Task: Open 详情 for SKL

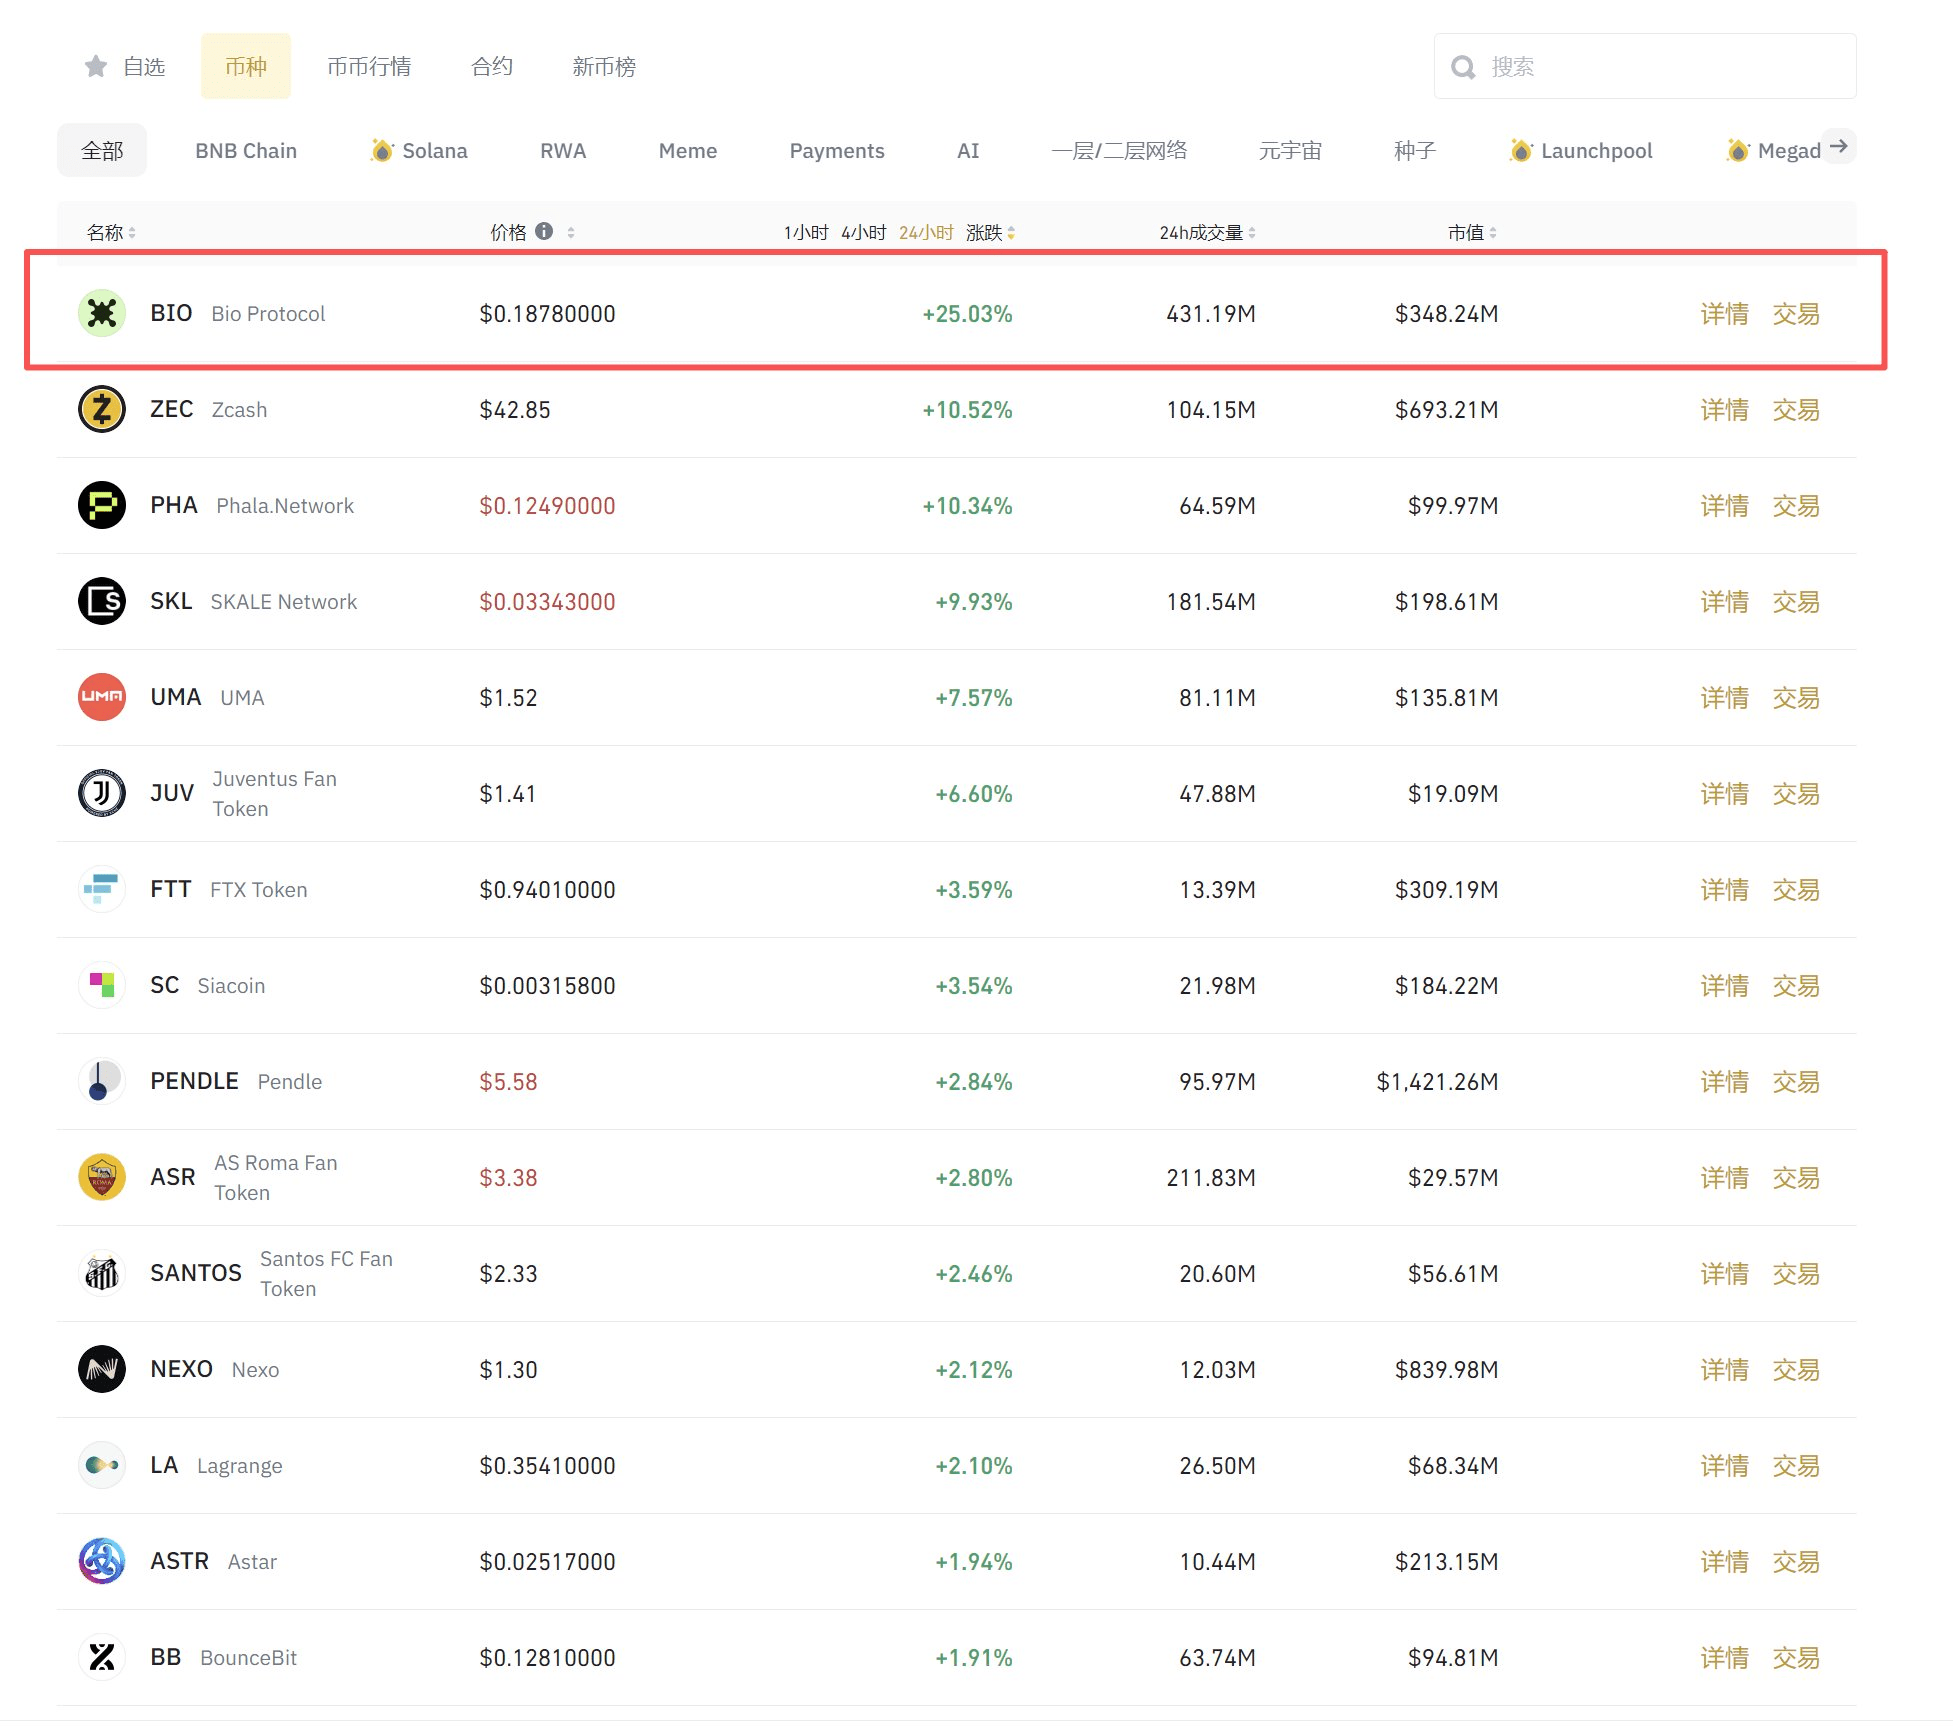Action: (x=1725, y=602)
